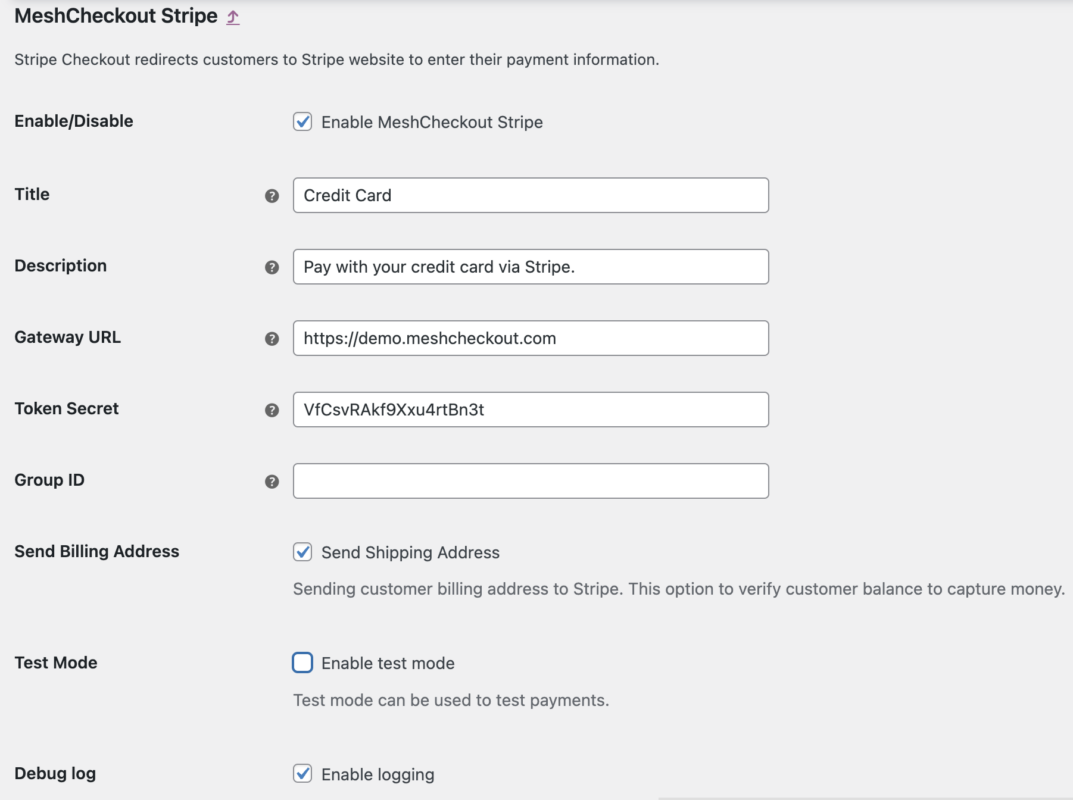Click the help icon next to Title
The height and width of the screenshot is (800, 1073).
coord(271,196)
